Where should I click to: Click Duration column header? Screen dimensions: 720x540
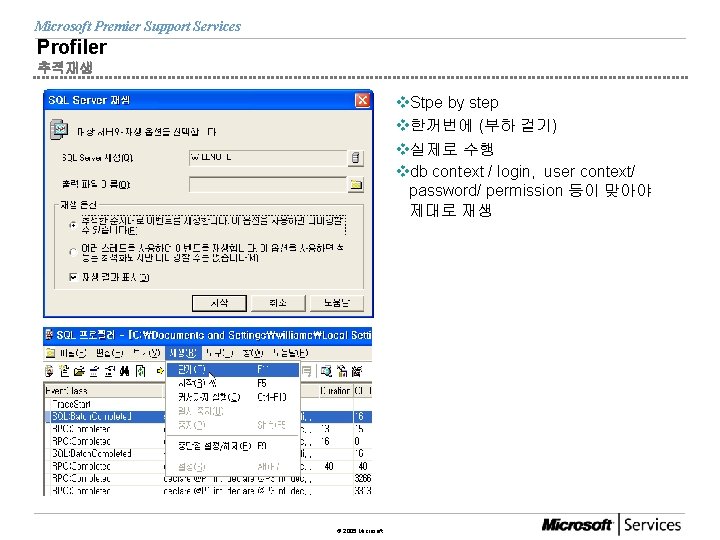[x=336, y=391]
